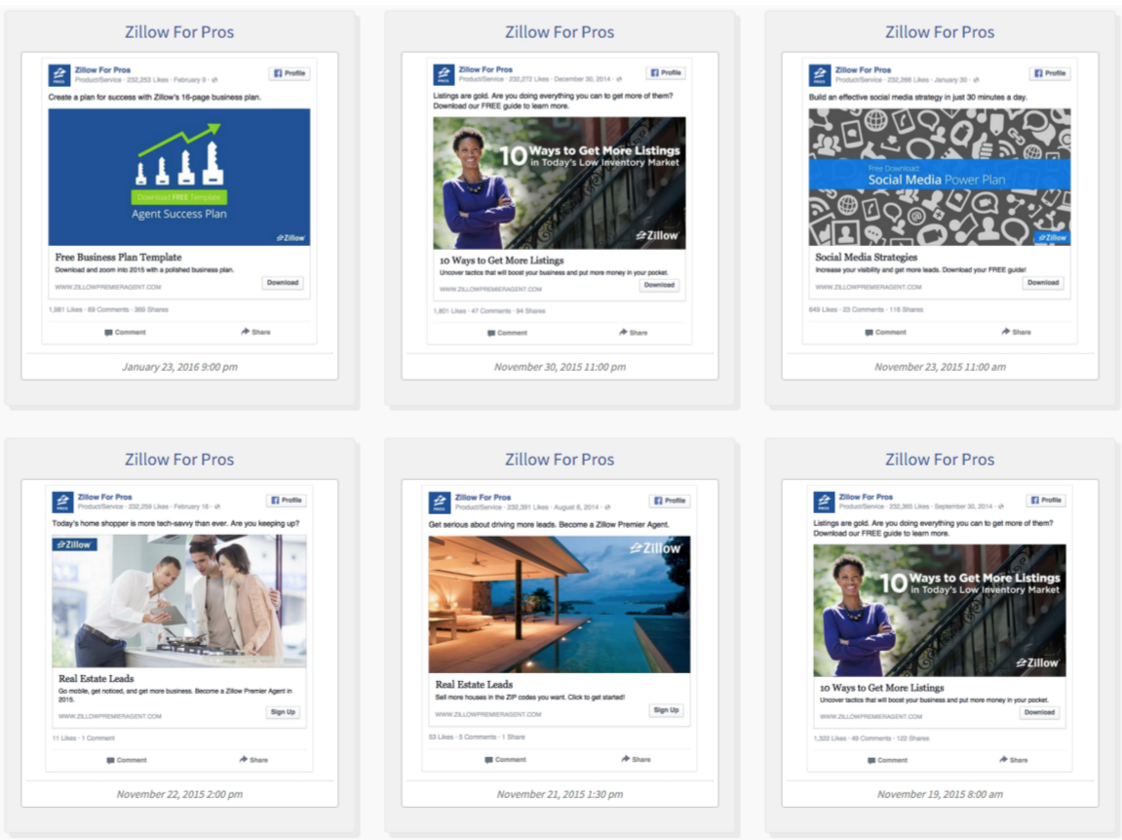Click Share icon under November 30 listings ad

click(x=623, y=332)
